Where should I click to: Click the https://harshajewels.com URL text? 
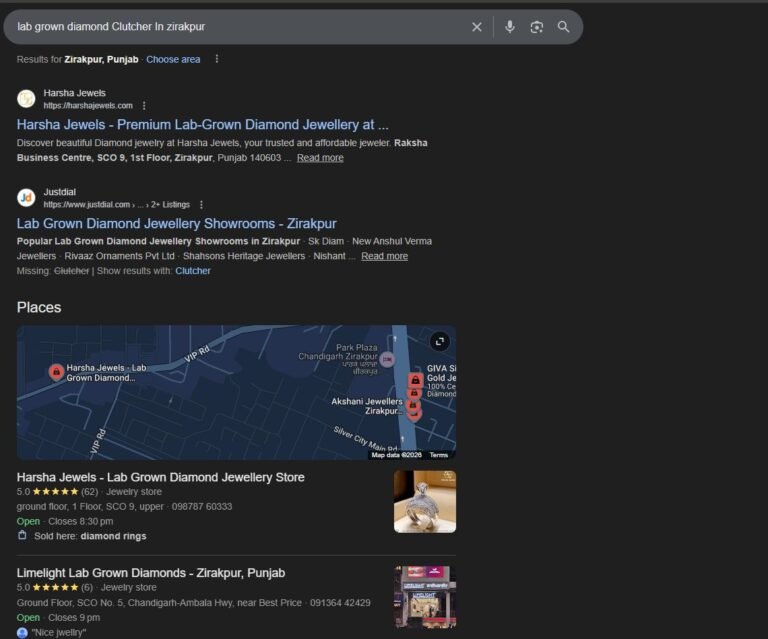[88, 106]
